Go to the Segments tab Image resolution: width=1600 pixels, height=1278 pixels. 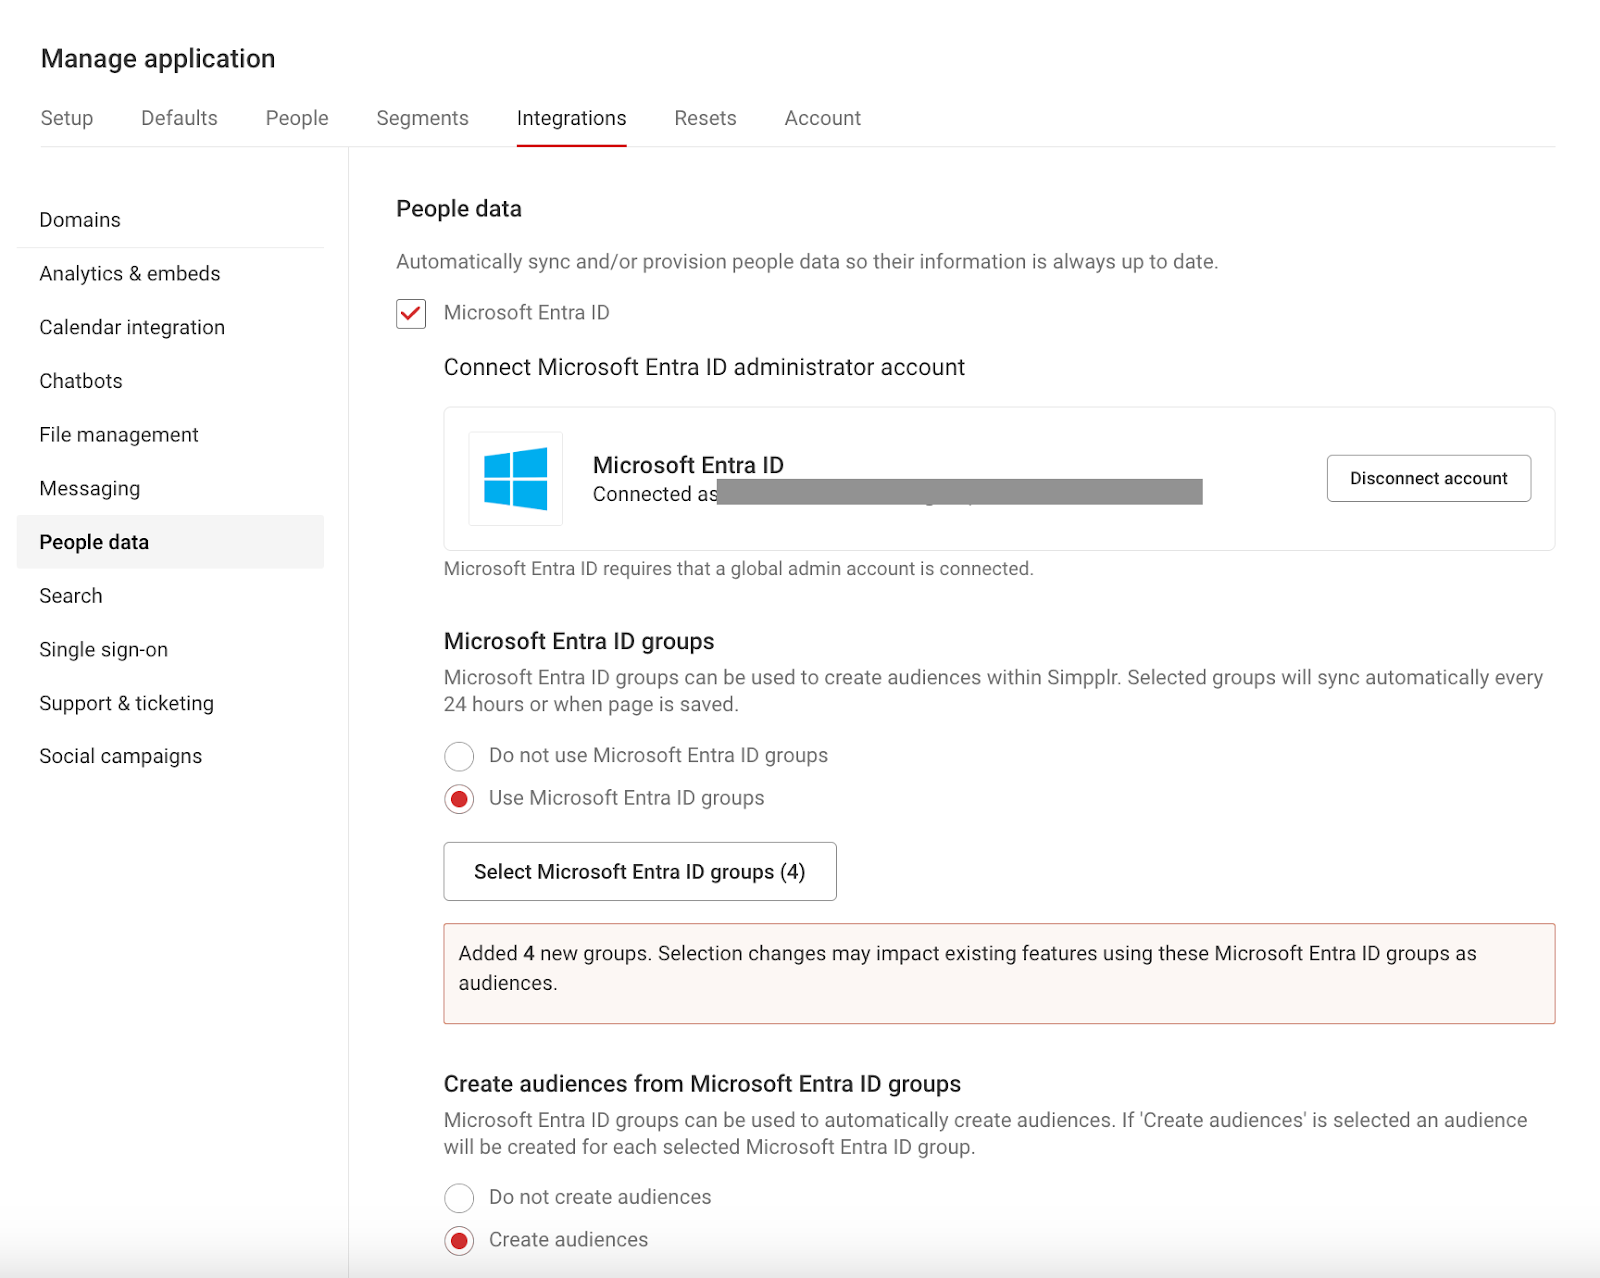coord(422,118)
